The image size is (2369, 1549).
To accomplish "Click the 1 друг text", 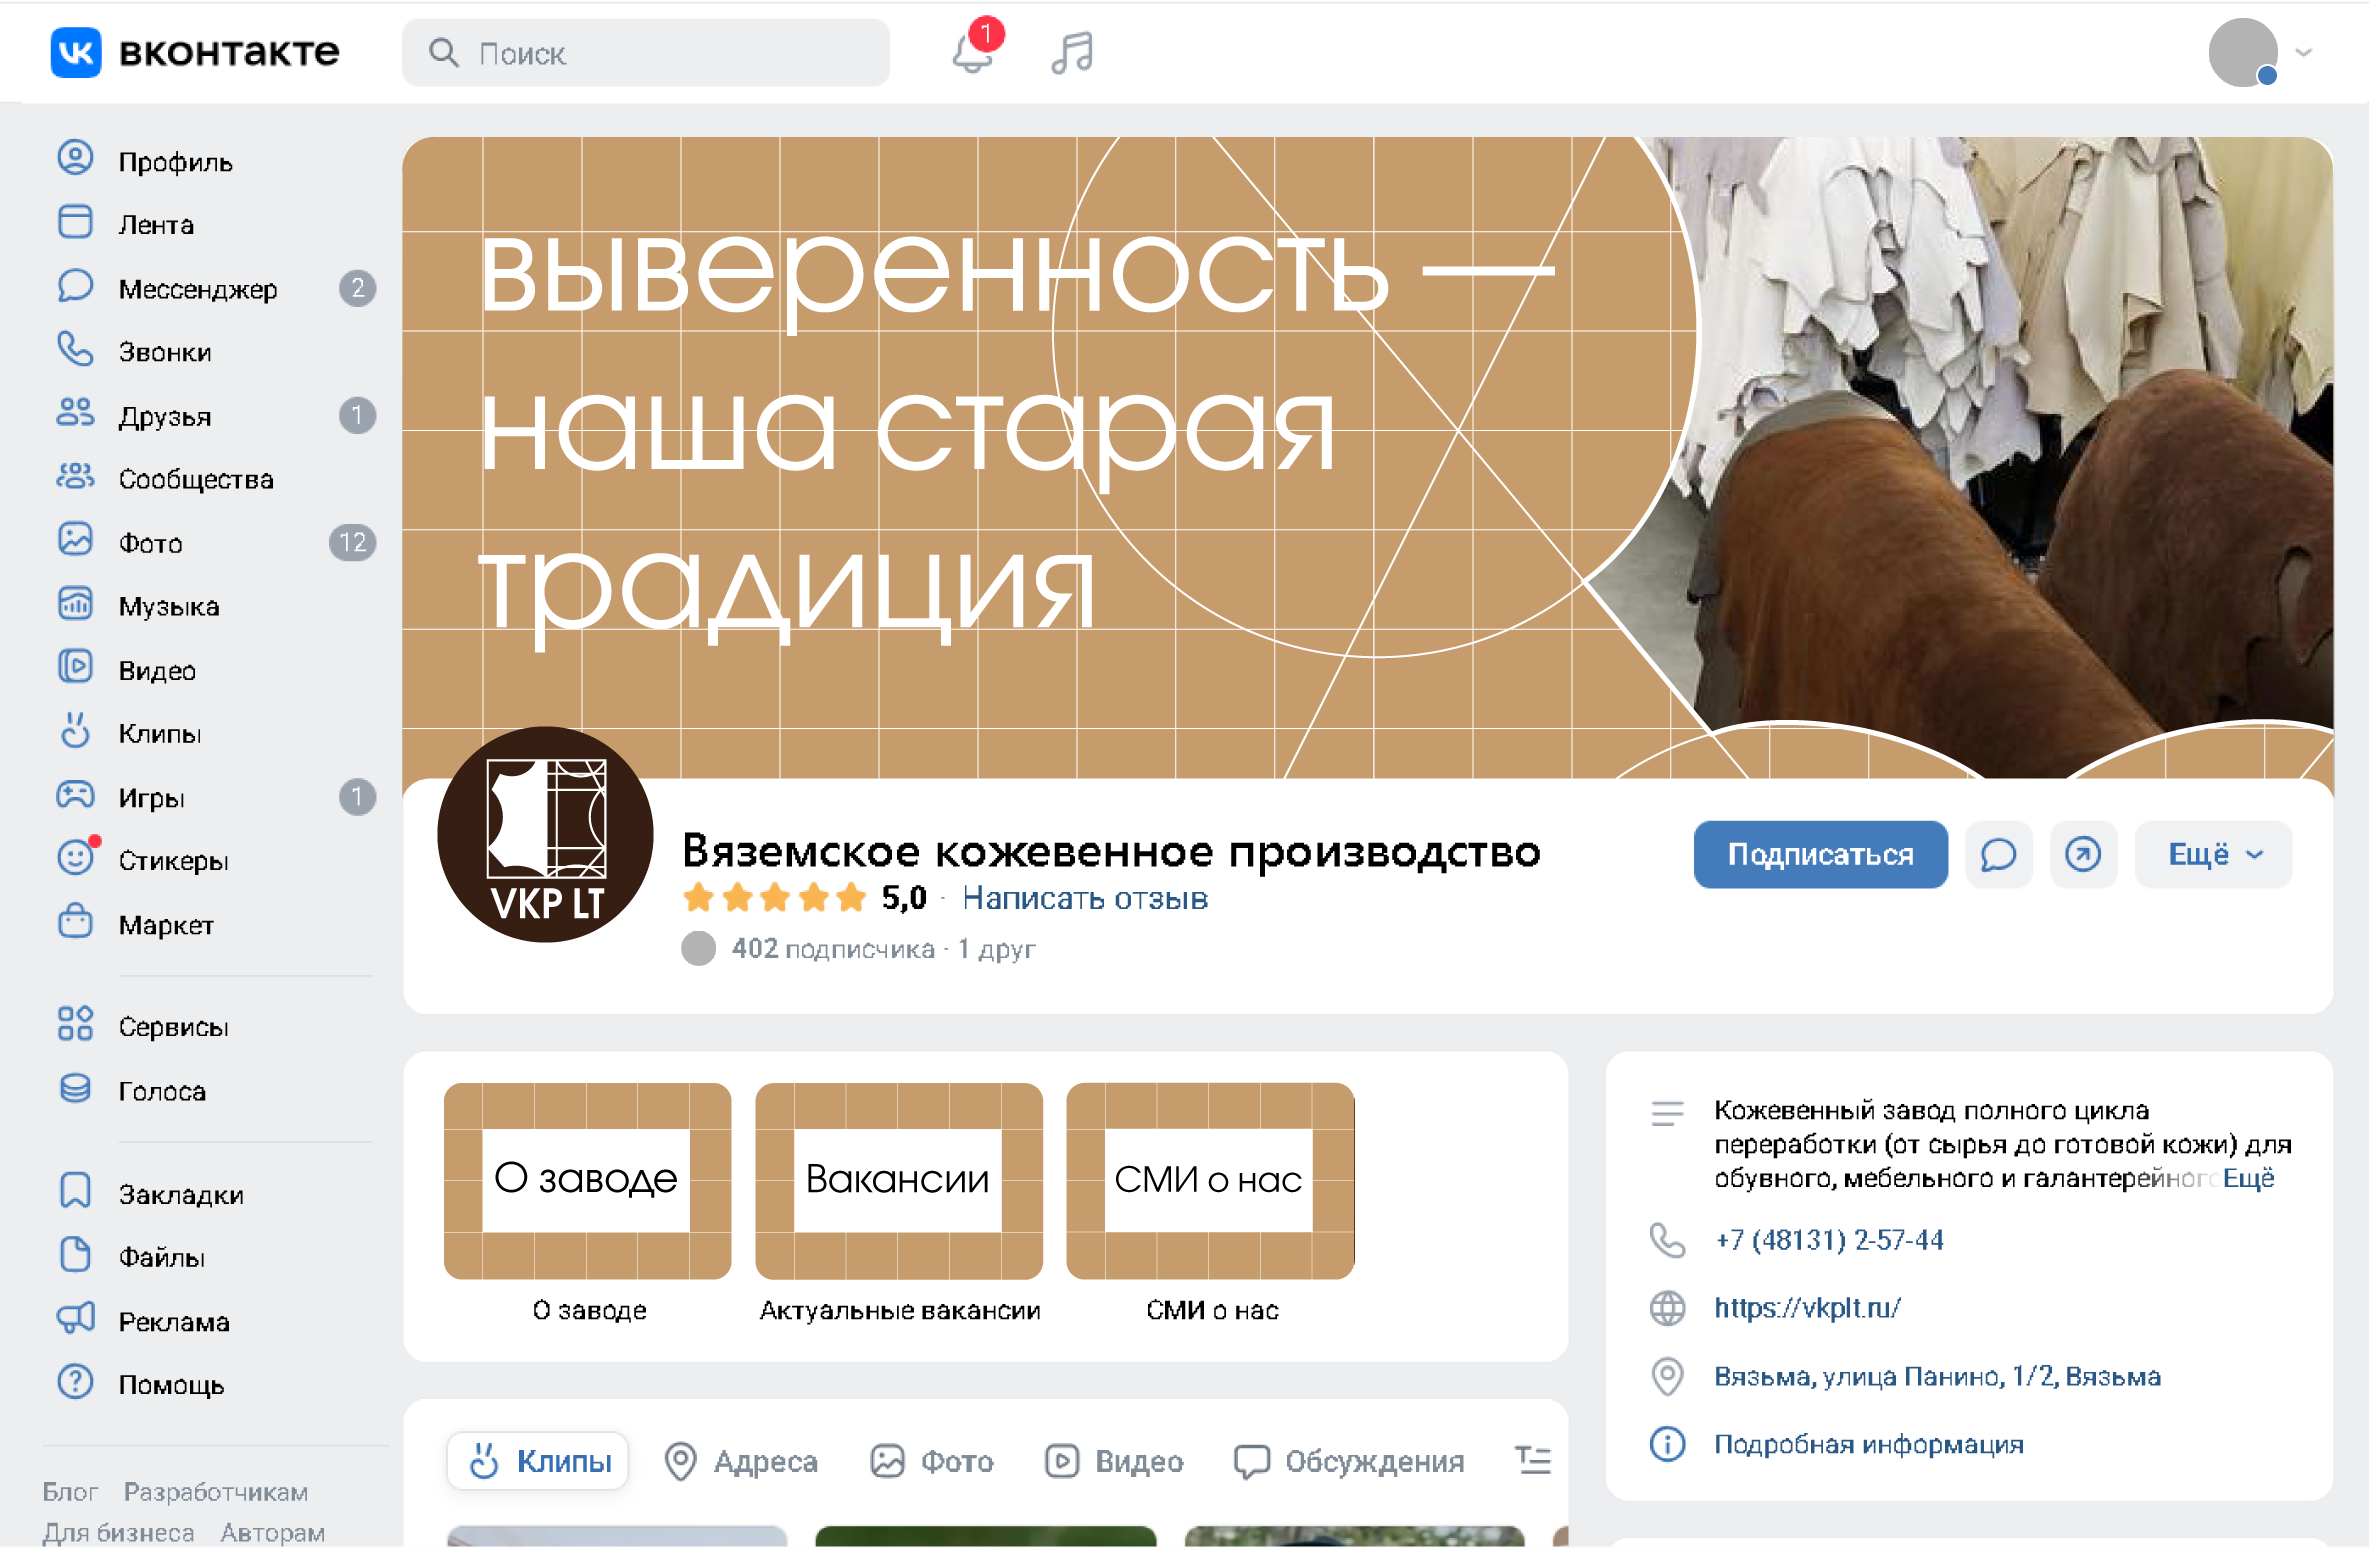I will tap(997, 948).
